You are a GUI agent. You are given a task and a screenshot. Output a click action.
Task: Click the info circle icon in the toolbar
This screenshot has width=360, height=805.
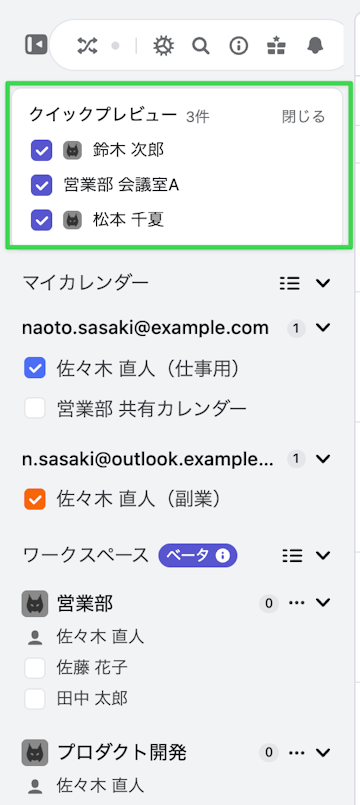click(x=239, y=46)
